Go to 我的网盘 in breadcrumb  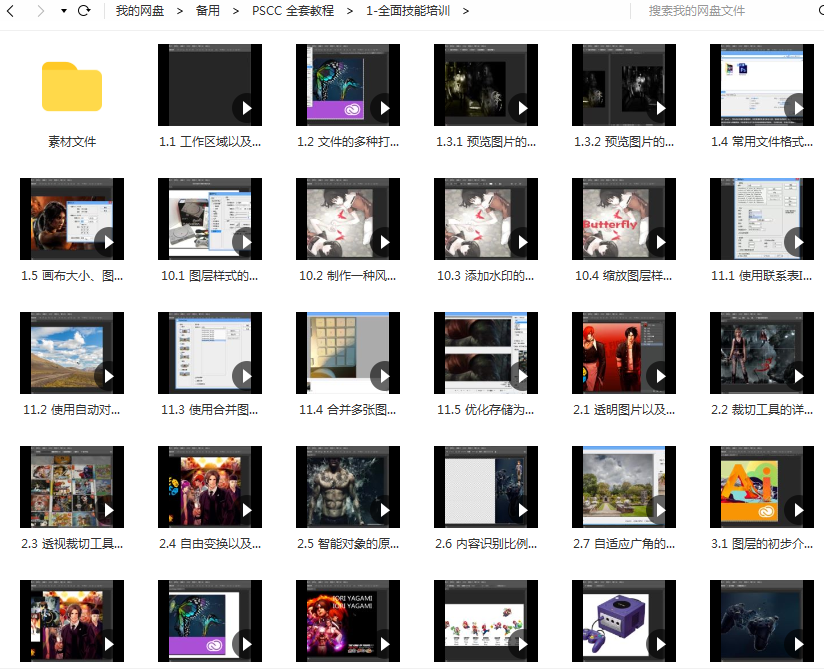coord(140,11)
